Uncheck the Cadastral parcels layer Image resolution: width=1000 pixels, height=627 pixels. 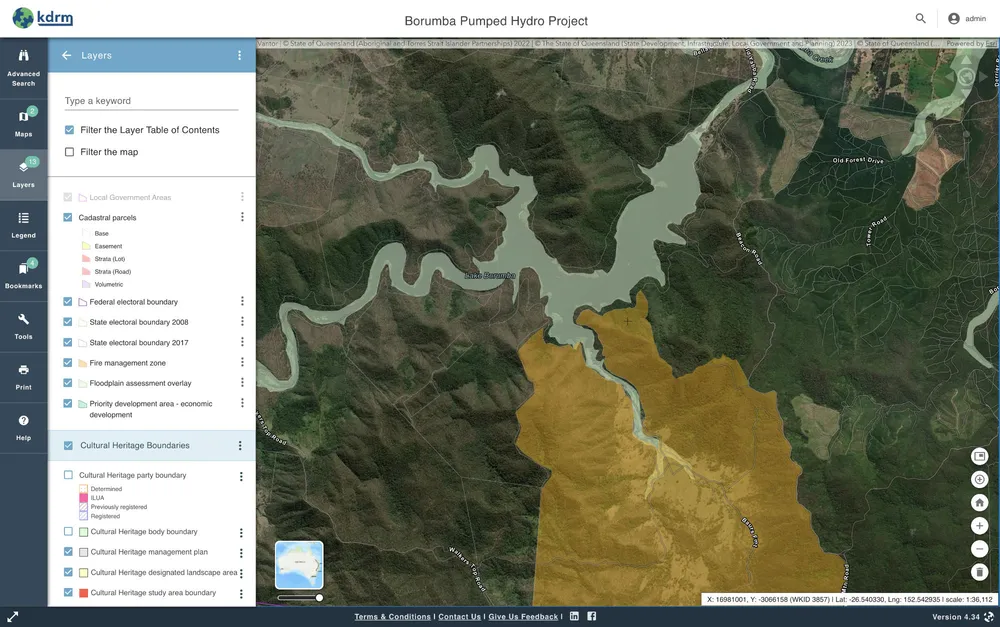click(68, 217)
